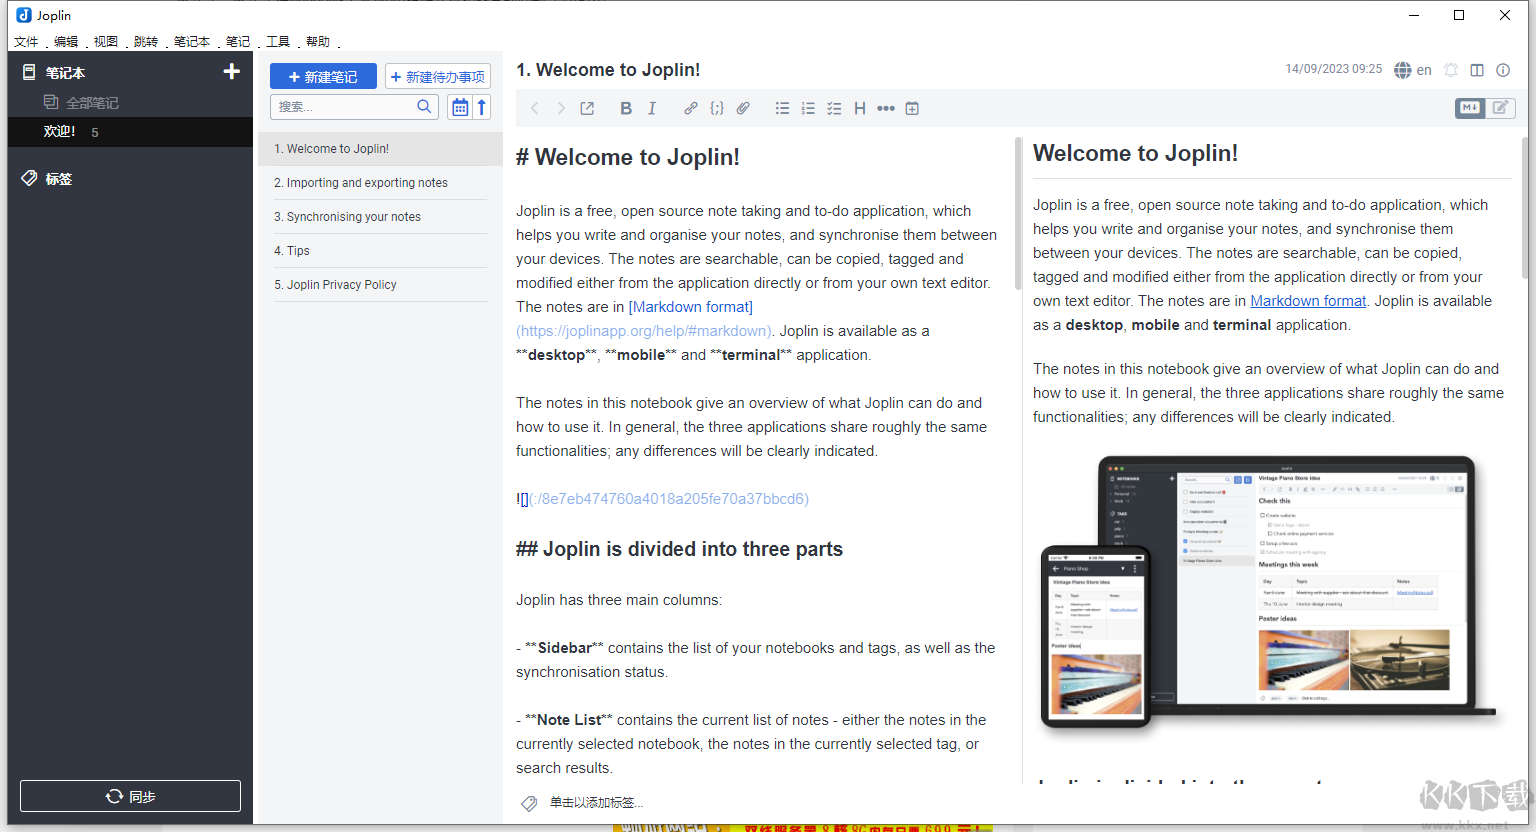
Task: Insert a bulleted list
Action: [x=782, y=108]
